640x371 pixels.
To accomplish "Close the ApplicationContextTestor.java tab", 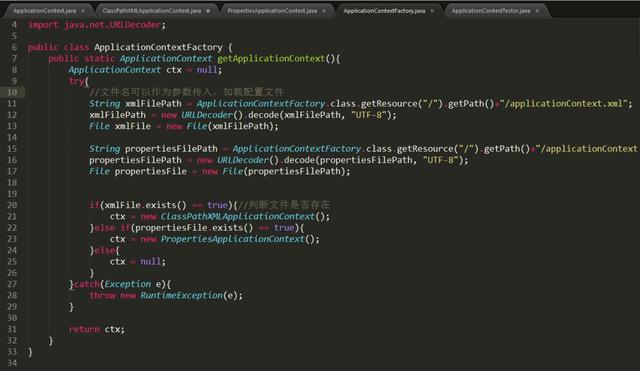I will coord(537,11).
